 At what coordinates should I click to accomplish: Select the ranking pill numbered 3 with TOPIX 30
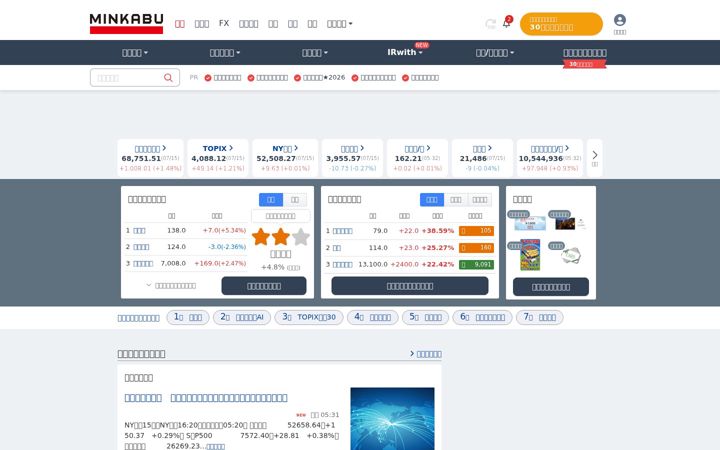309,317
